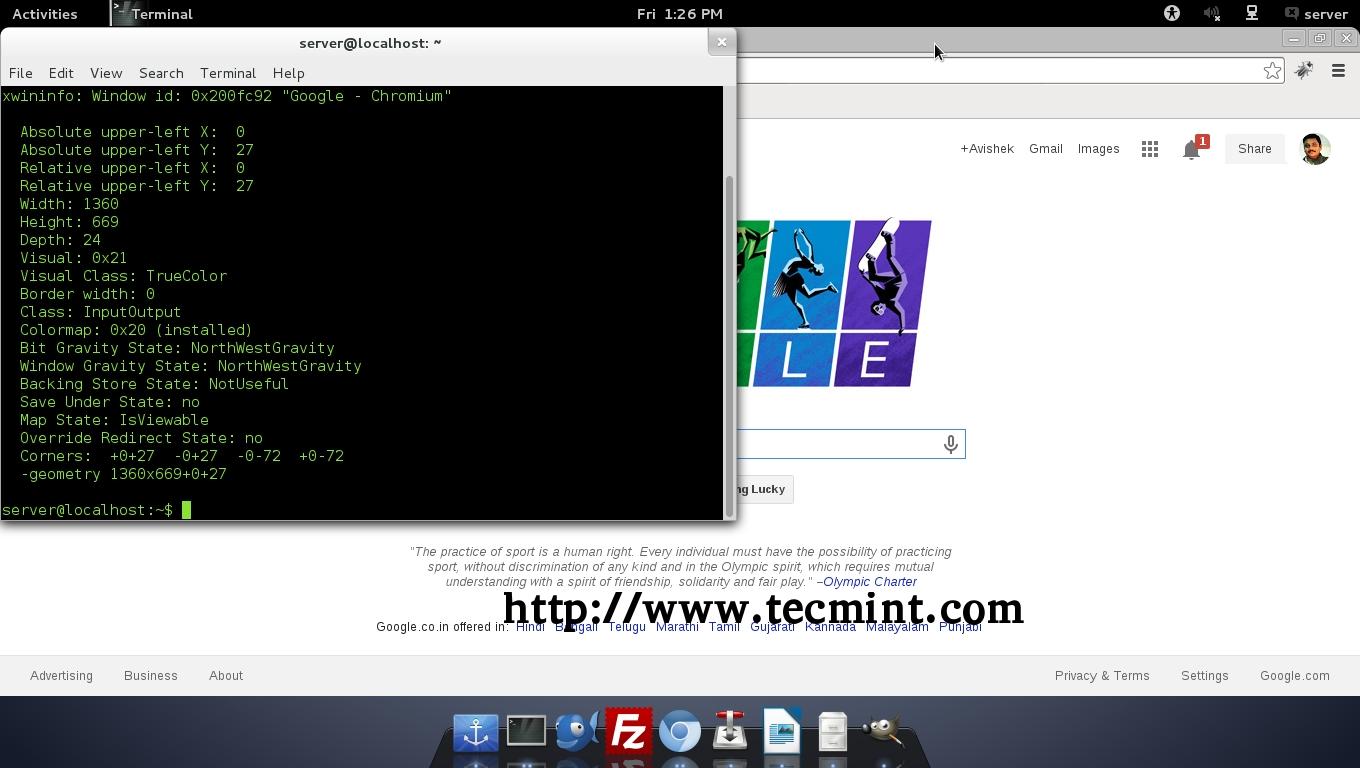This screenshot has height=768, width=1360.
Task: Open the Google apps grid
Action: click(x=1149, y=148)
